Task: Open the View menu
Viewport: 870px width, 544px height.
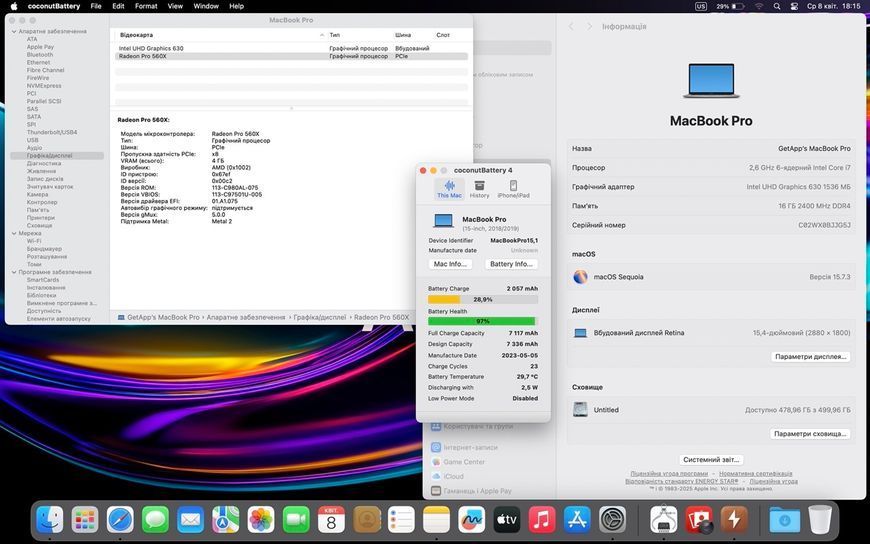Action: pos(175,6)
